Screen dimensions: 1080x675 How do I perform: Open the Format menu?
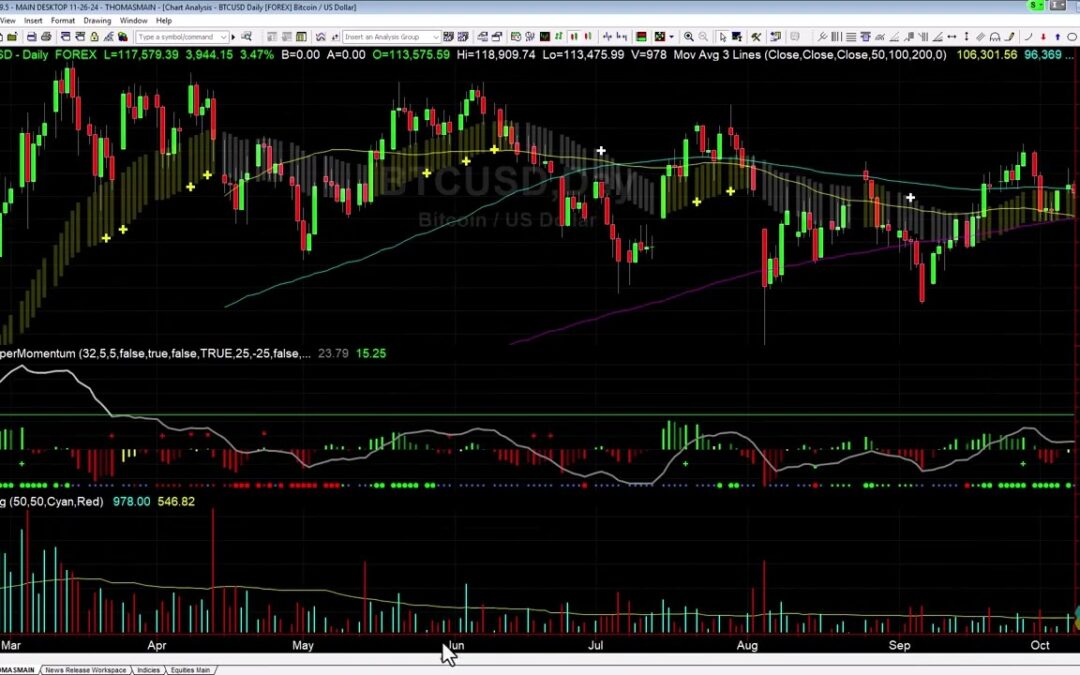coord(63,21)
